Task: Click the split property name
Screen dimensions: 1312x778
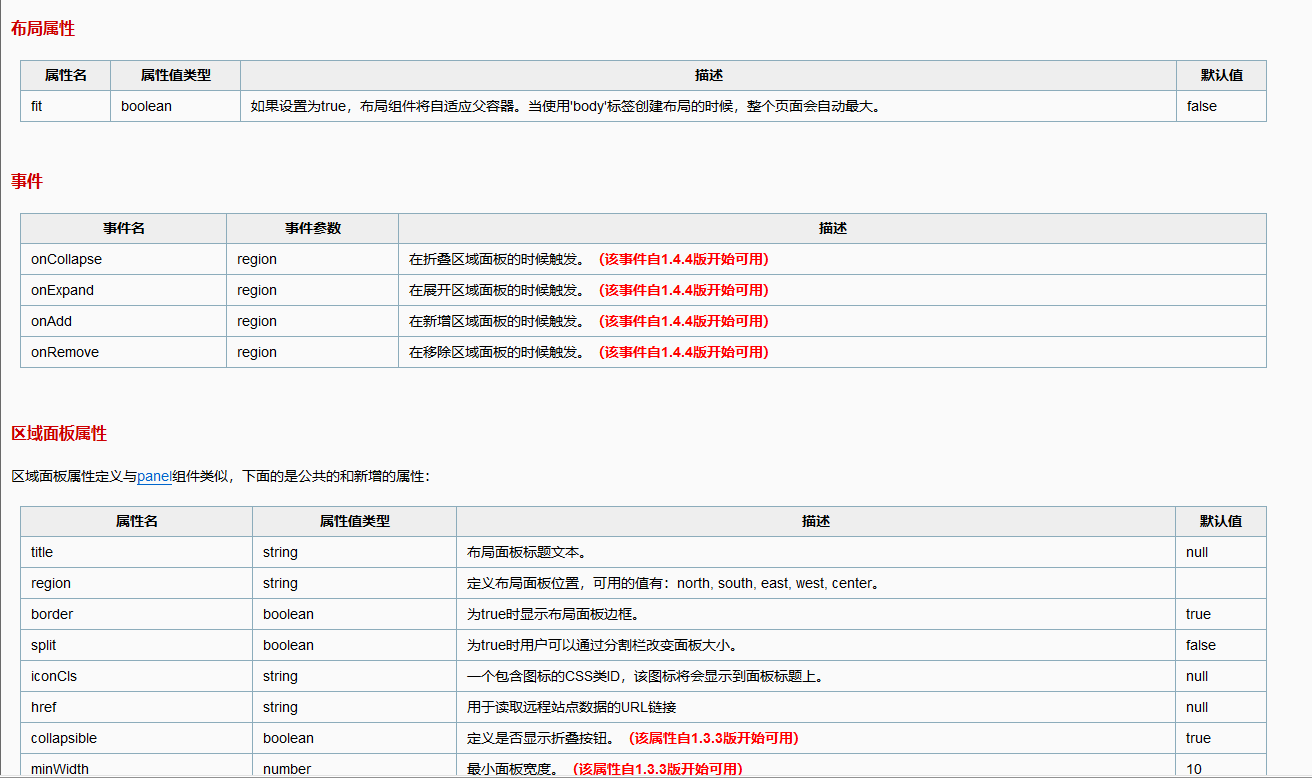Action: click(x=43, y=645)
